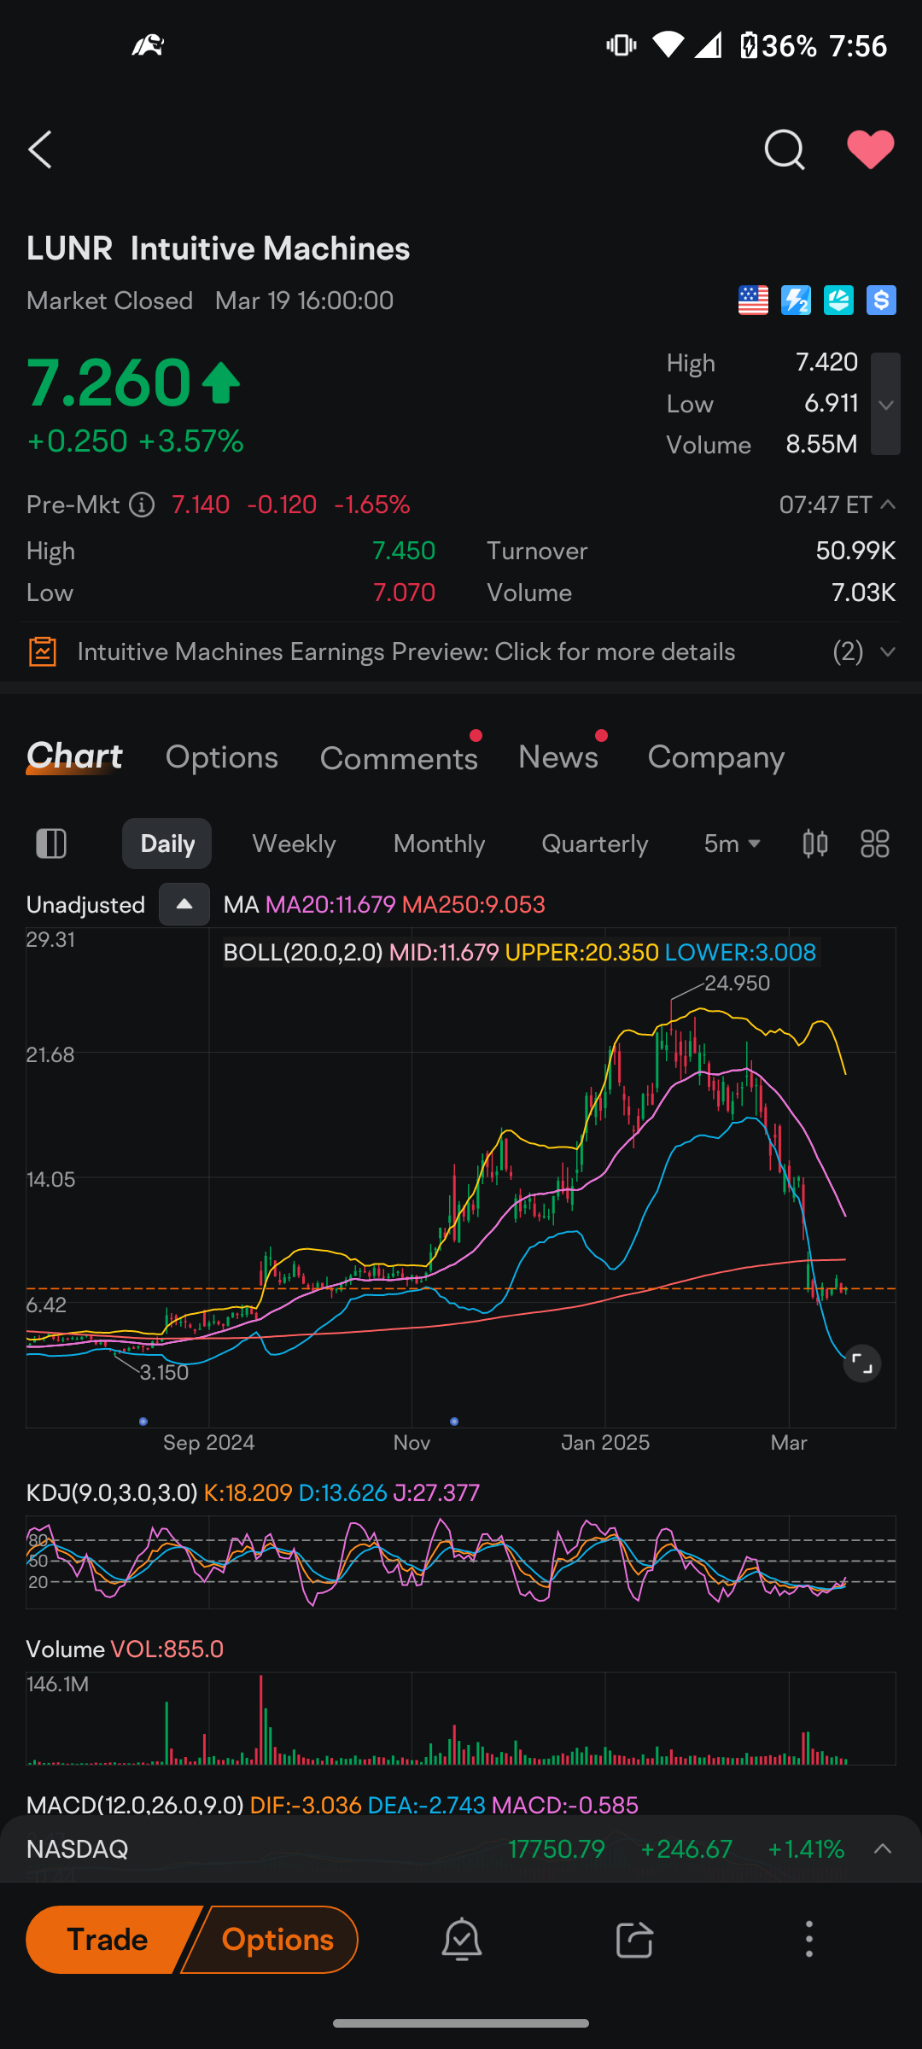
Task: Tap the blue event dot before Sep 2024
Action: click(x=144, y=1421)
